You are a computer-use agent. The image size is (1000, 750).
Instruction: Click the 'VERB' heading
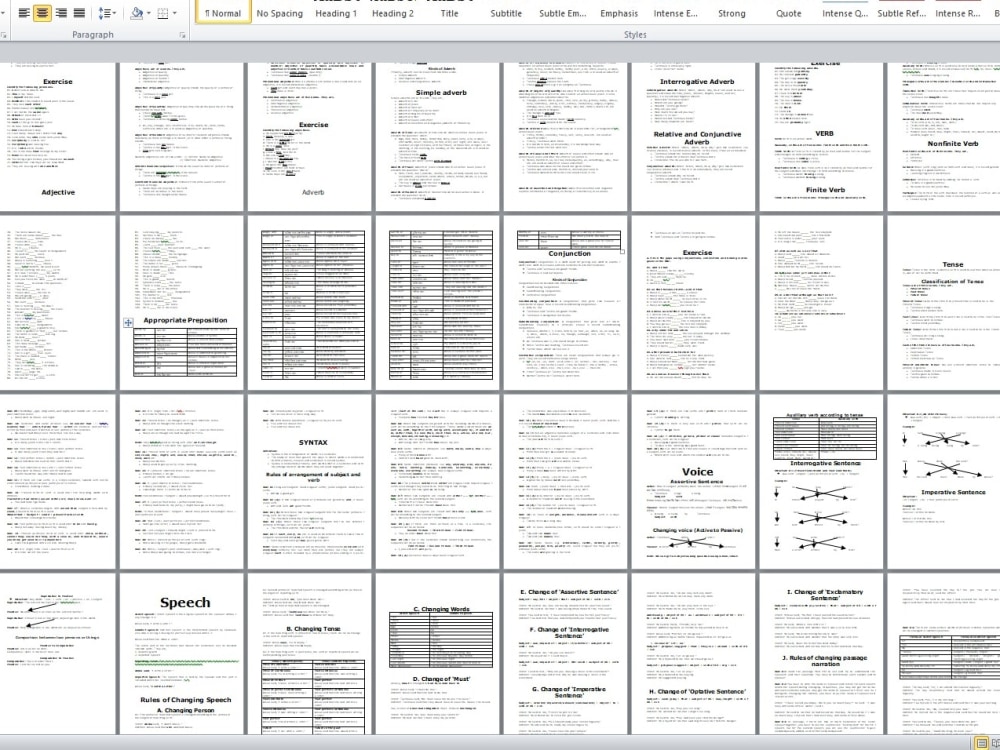(824, 134)
